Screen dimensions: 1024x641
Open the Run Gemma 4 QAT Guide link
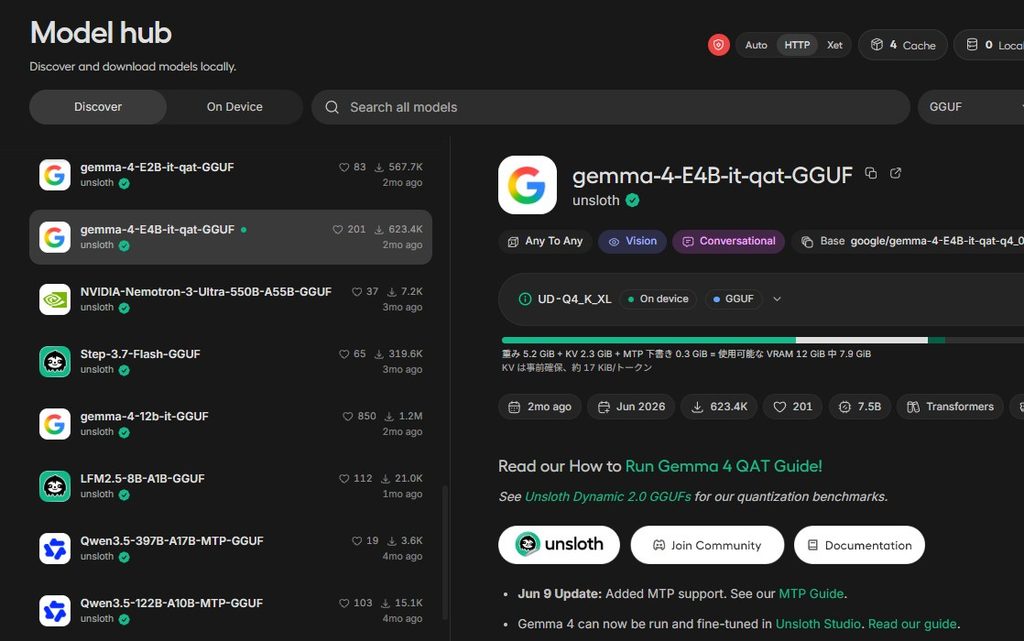coord(724,466)
